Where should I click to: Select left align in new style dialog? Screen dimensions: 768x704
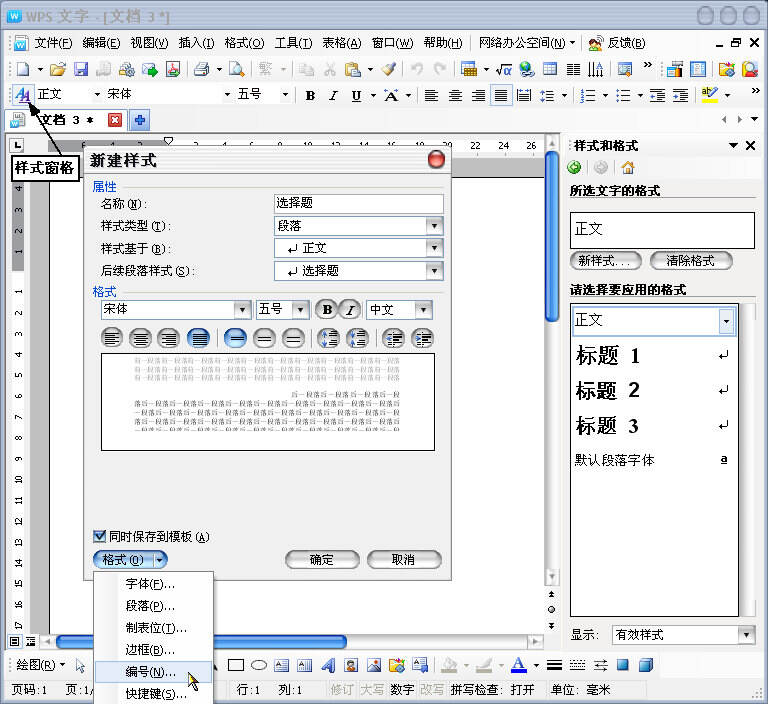tap(112, 338)
